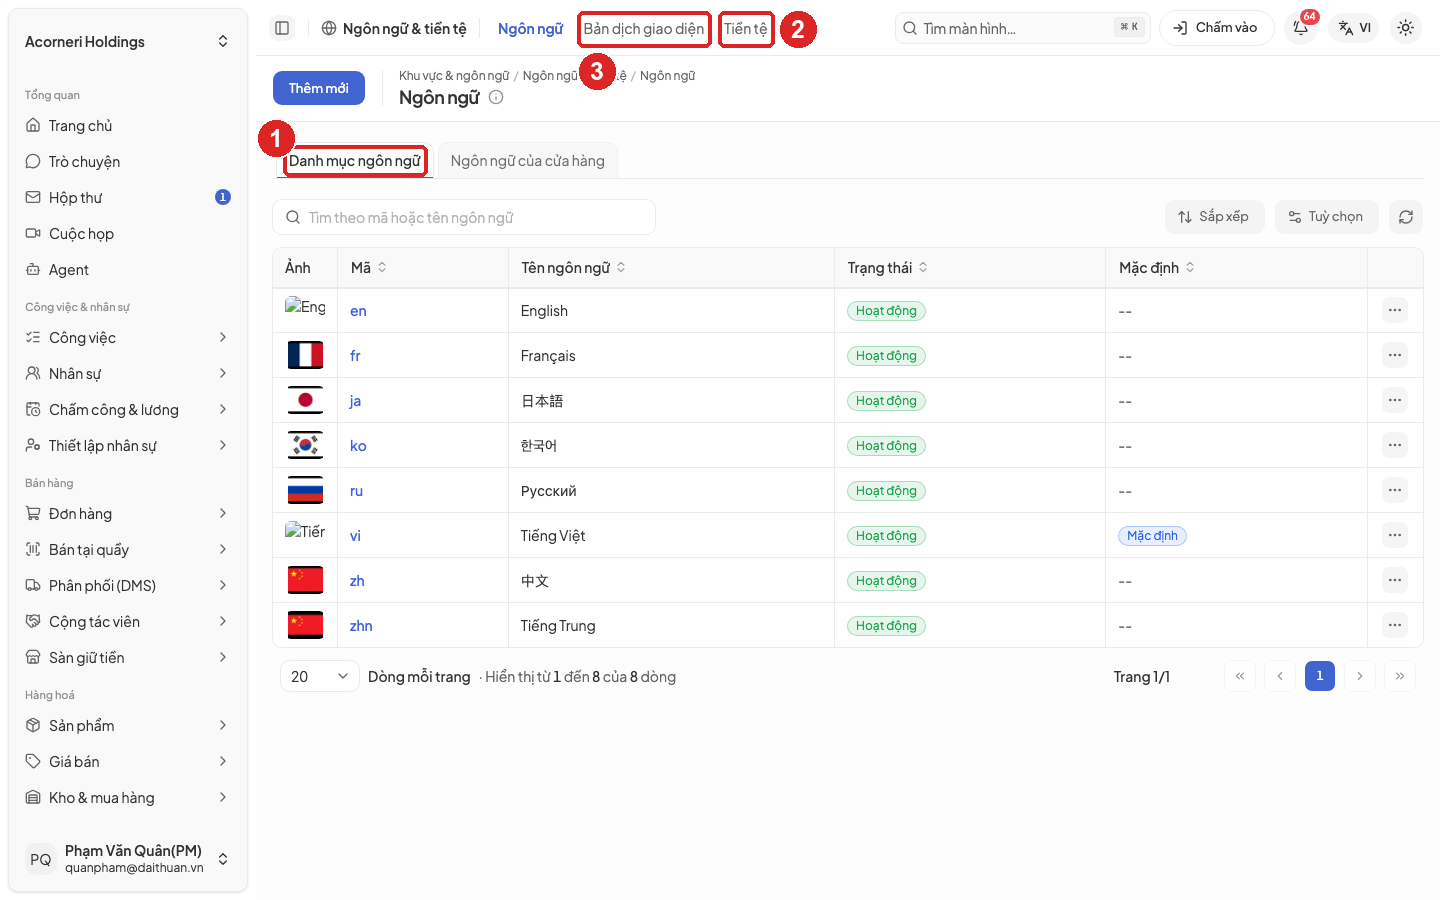
Task: Expand the Công việc menu
Action: [x=128, y=338]
